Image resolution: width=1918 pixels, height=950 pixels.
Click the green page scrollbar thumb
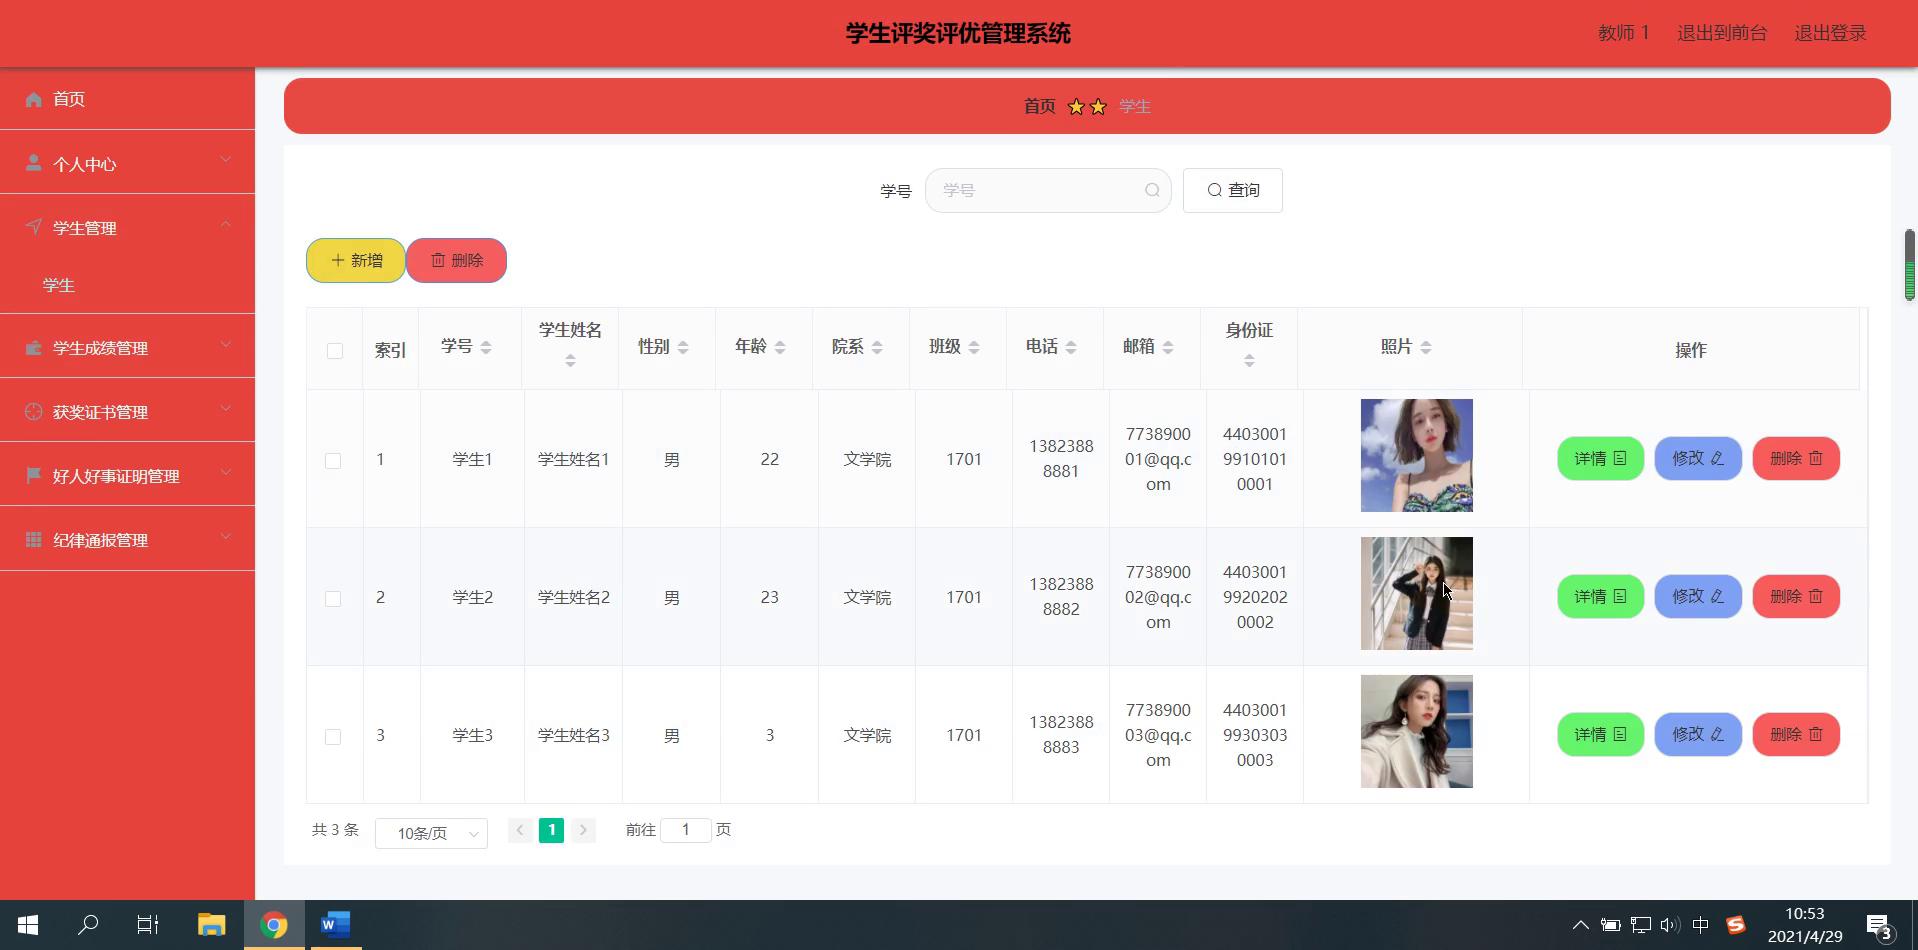point(1909,265)
